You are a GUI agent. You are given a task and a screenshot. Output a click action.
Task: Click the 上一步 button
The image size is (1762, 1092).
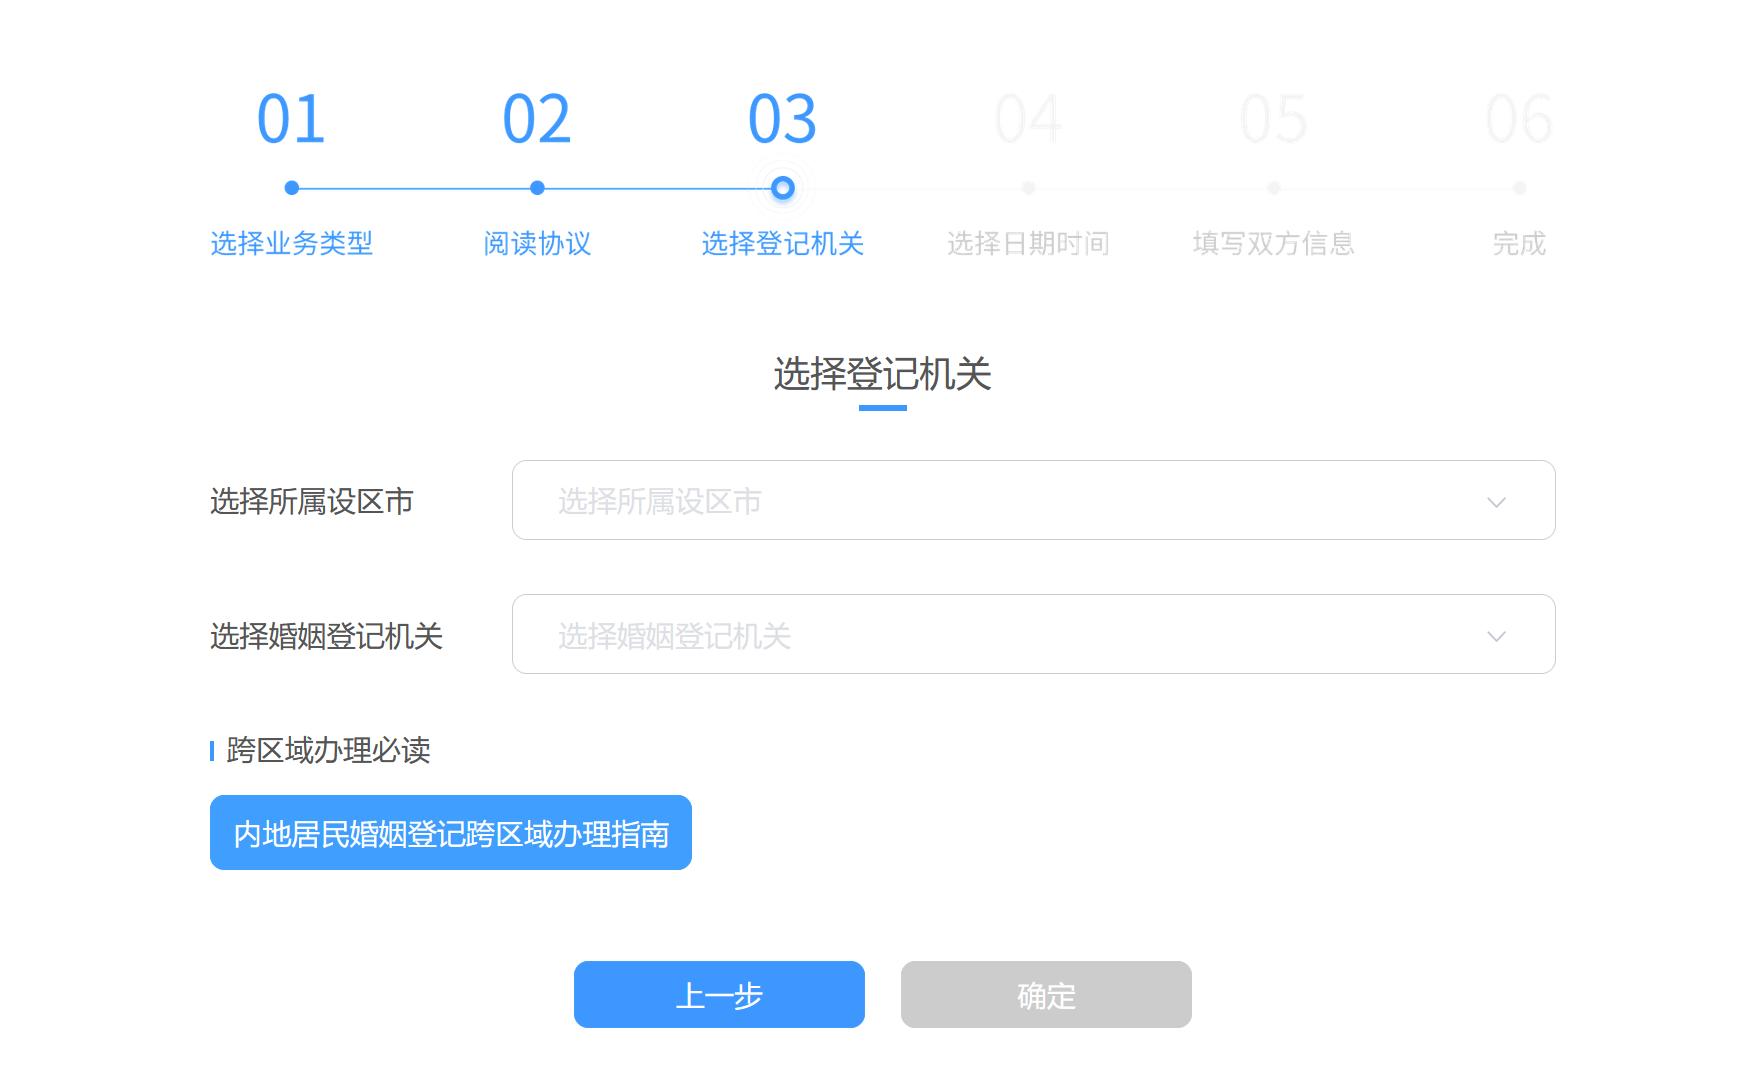[719, 995]
